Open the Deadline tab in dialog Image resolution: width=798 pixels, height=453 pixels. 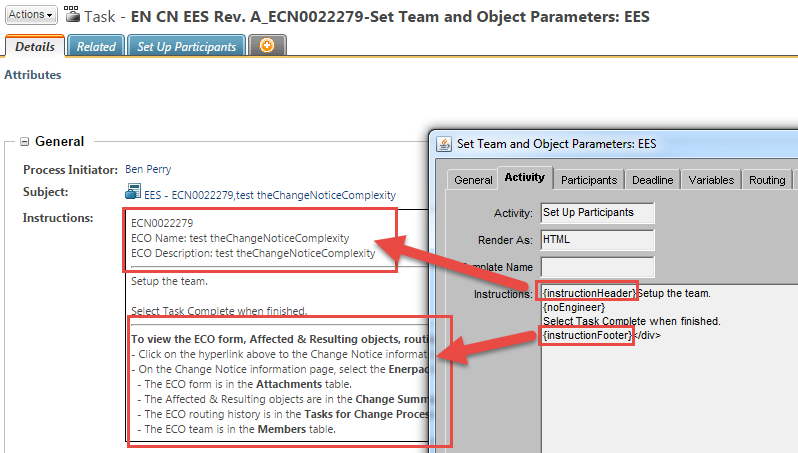pos(652,180)
